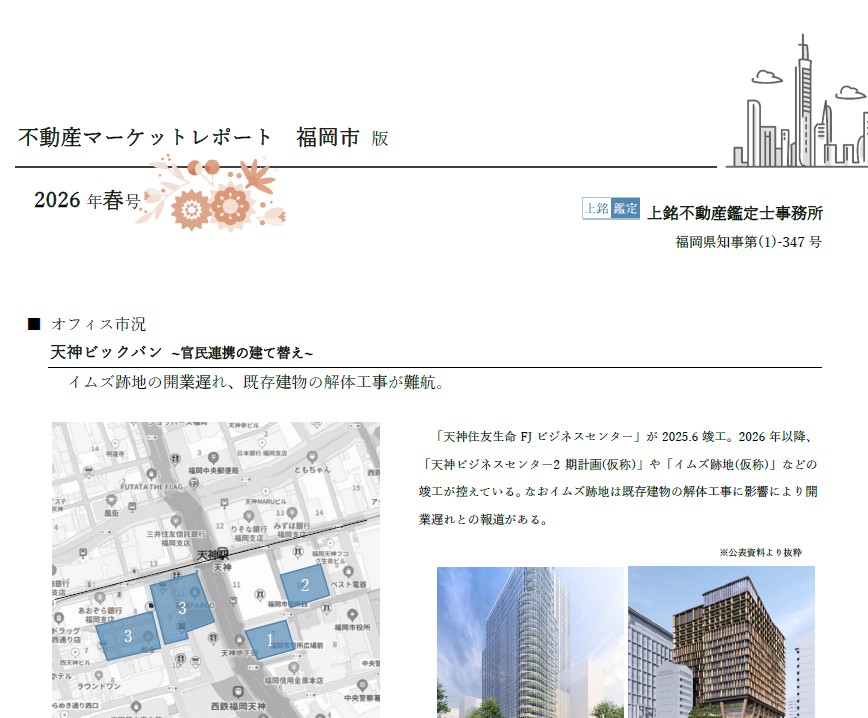Select blue map area numbered 2

(x=304, y=586)
